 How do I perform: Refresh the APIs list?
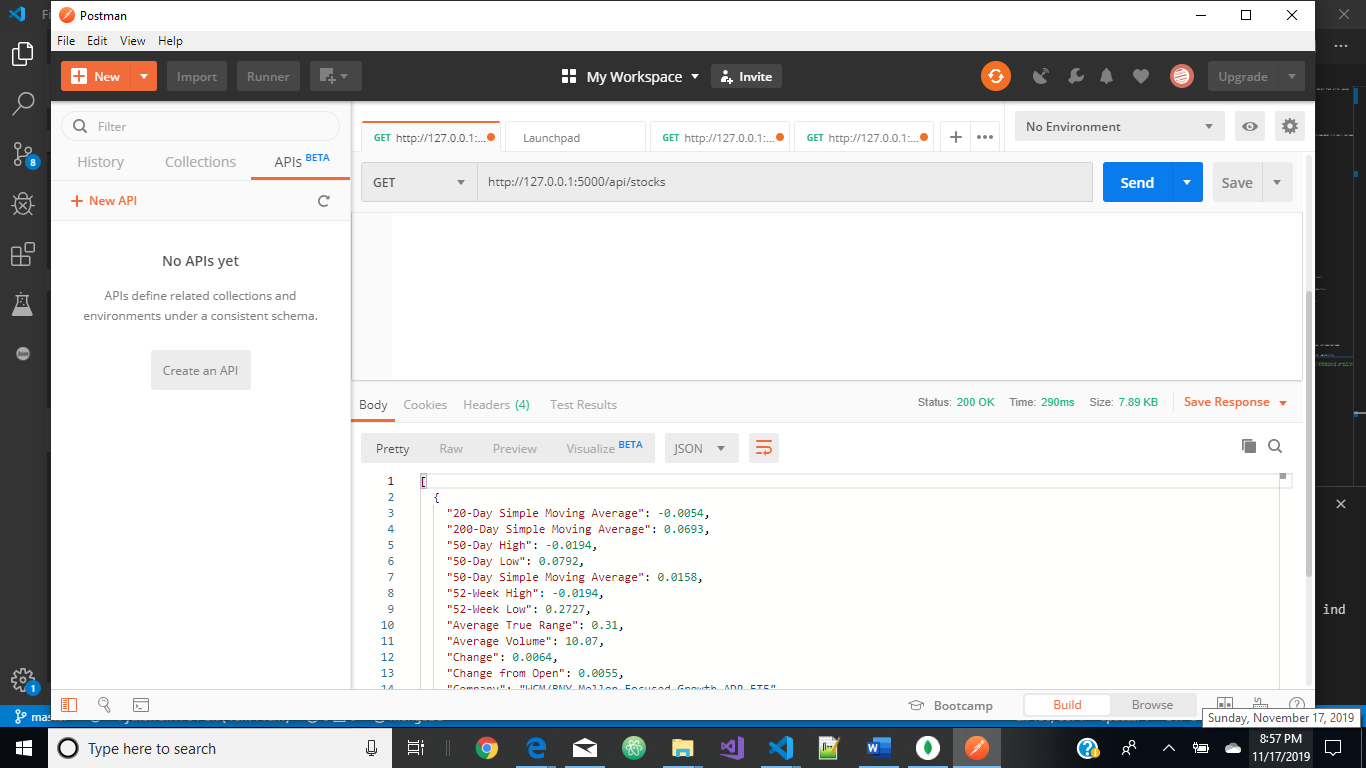point(323,201)
